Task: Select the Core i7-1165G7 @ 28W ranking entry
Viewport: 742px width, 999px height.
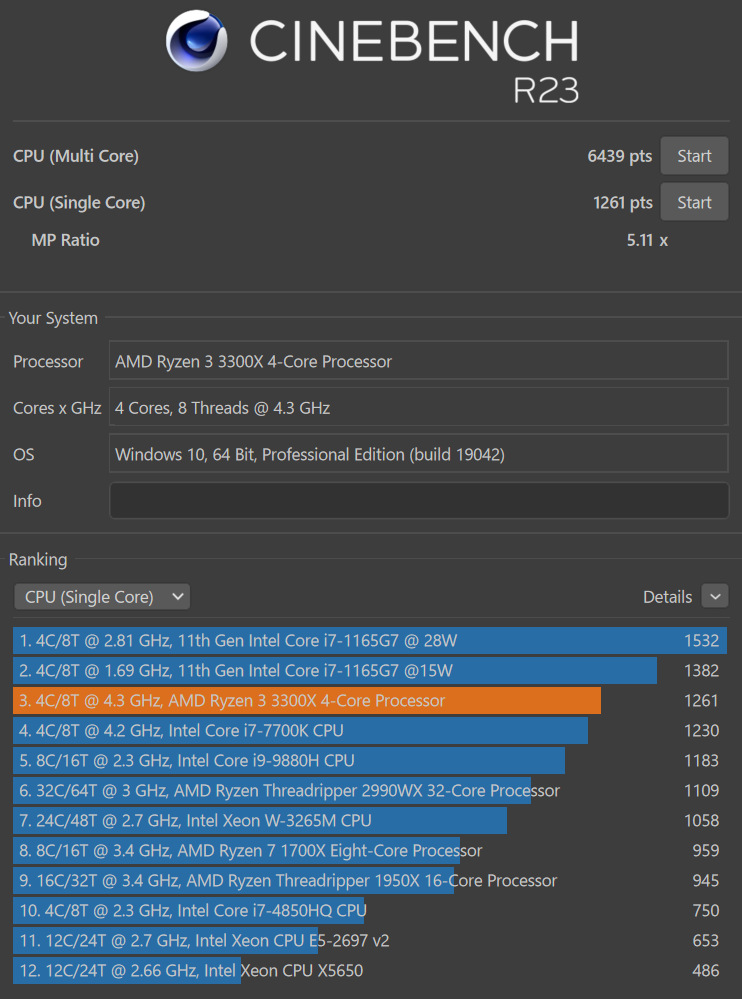Action: [369, 641]
